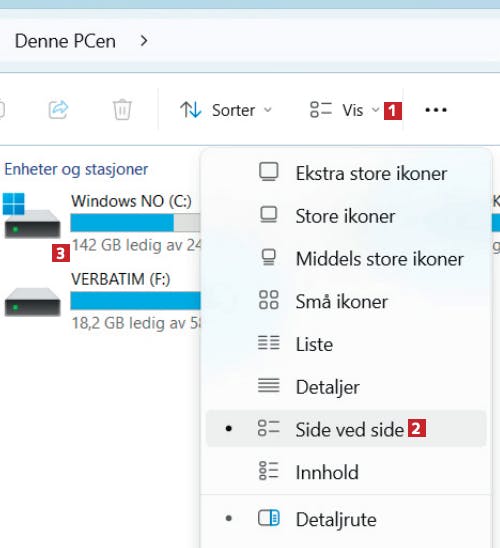Click the Enheter og stasjoner group header
Viewport: 500px width, 548px height.
coord(76,170)
